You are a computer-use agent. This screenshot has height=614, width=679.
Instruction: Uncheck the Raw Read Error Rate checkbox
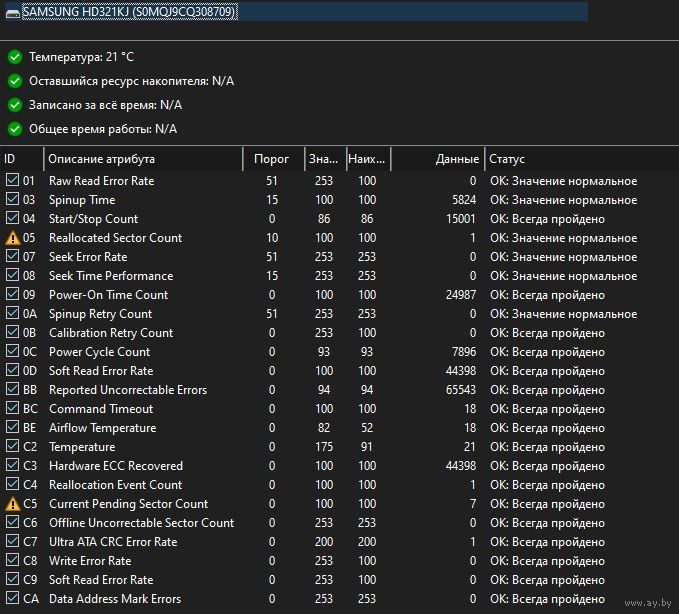(12, 181)
